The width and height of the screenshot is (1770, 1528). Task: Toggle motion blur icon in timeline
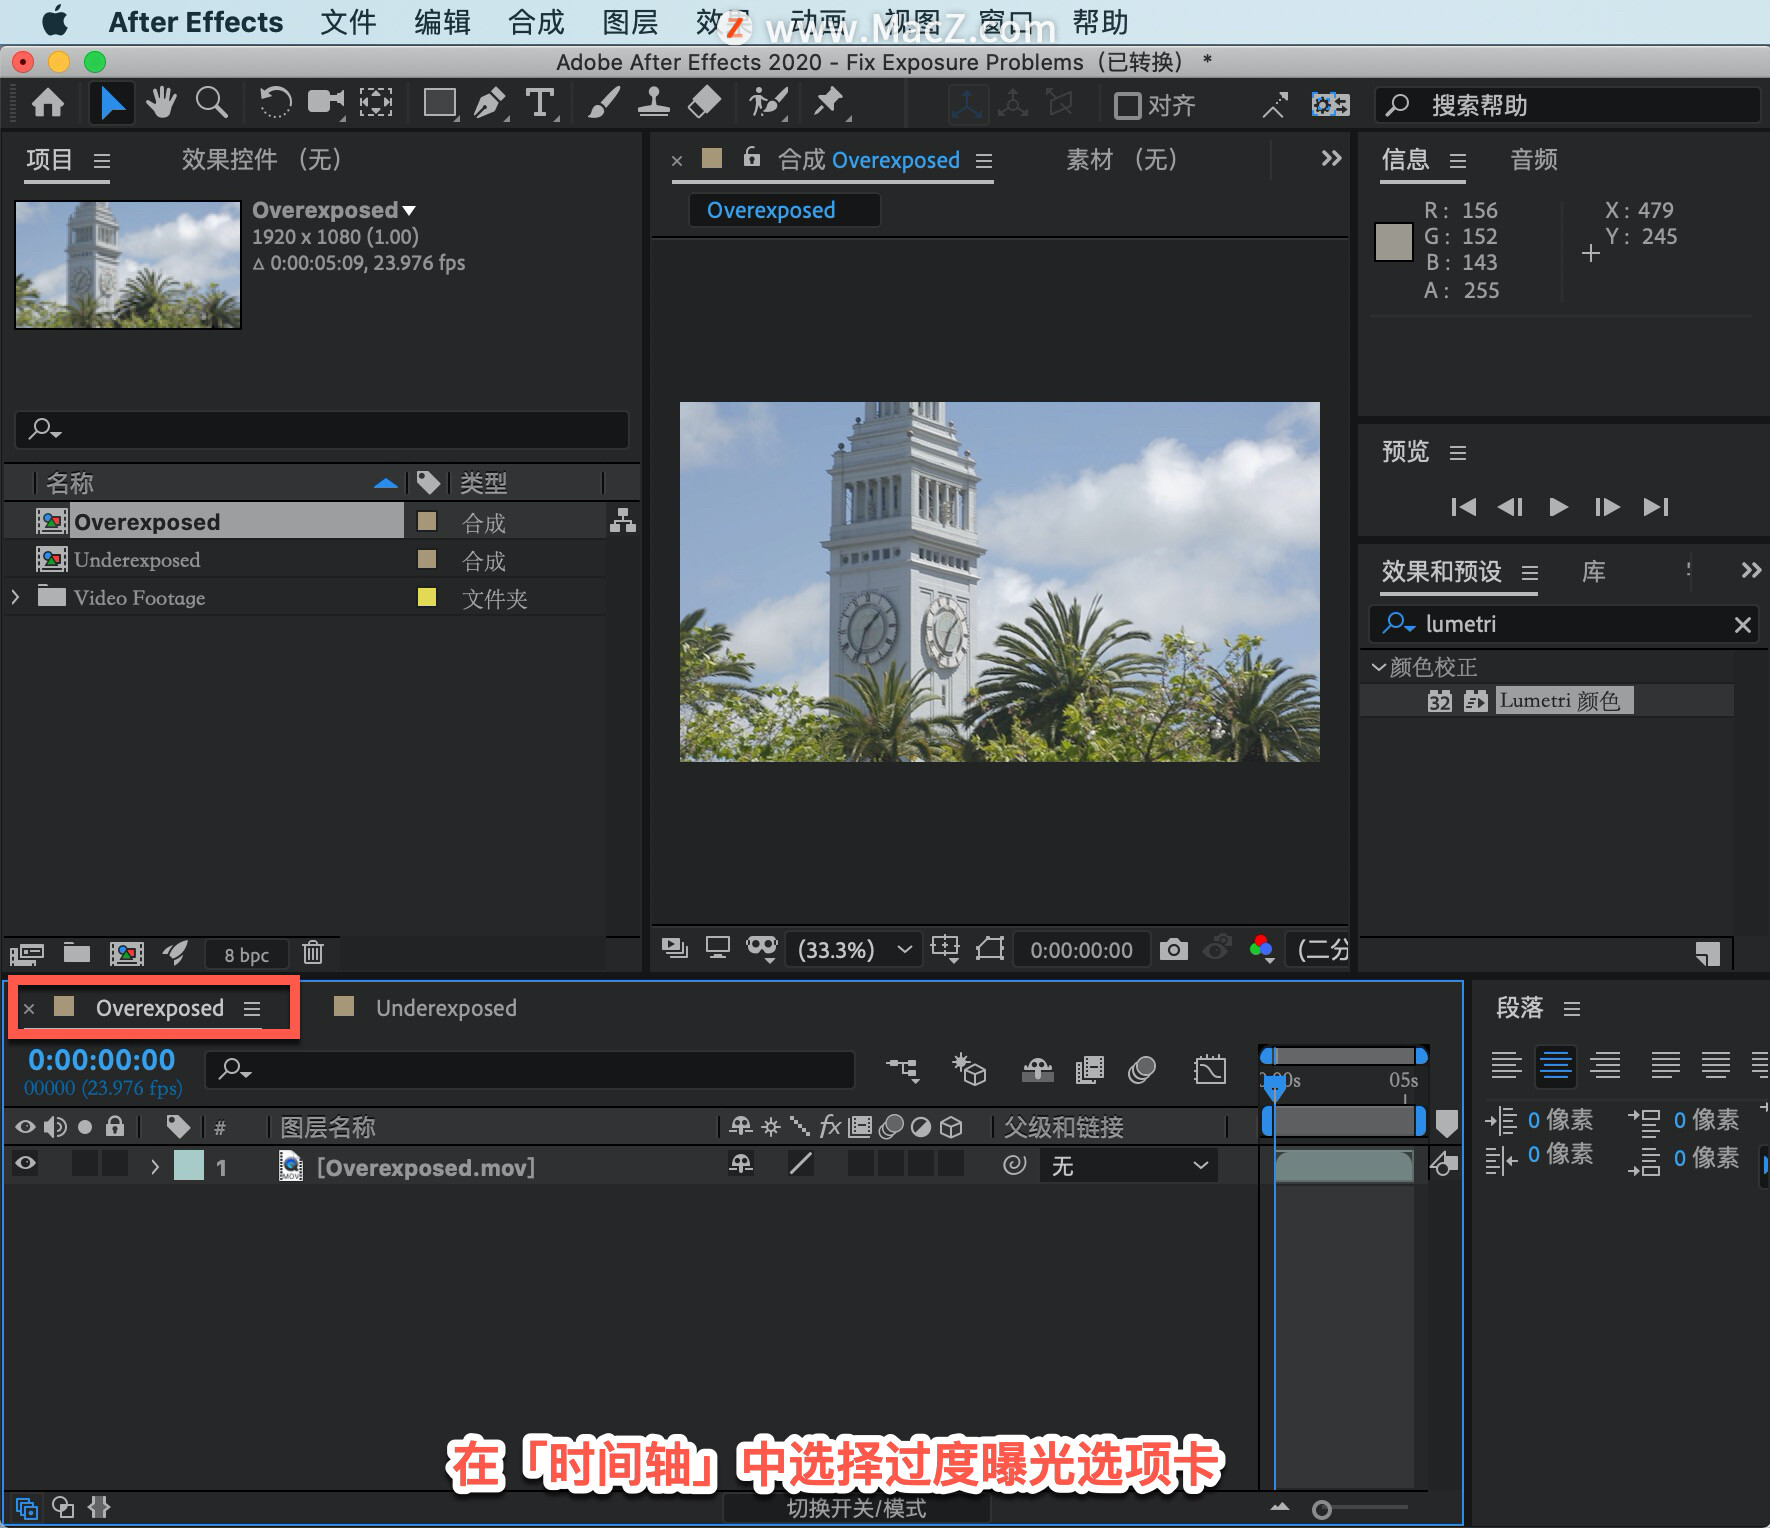(x=1141, y=1070)
